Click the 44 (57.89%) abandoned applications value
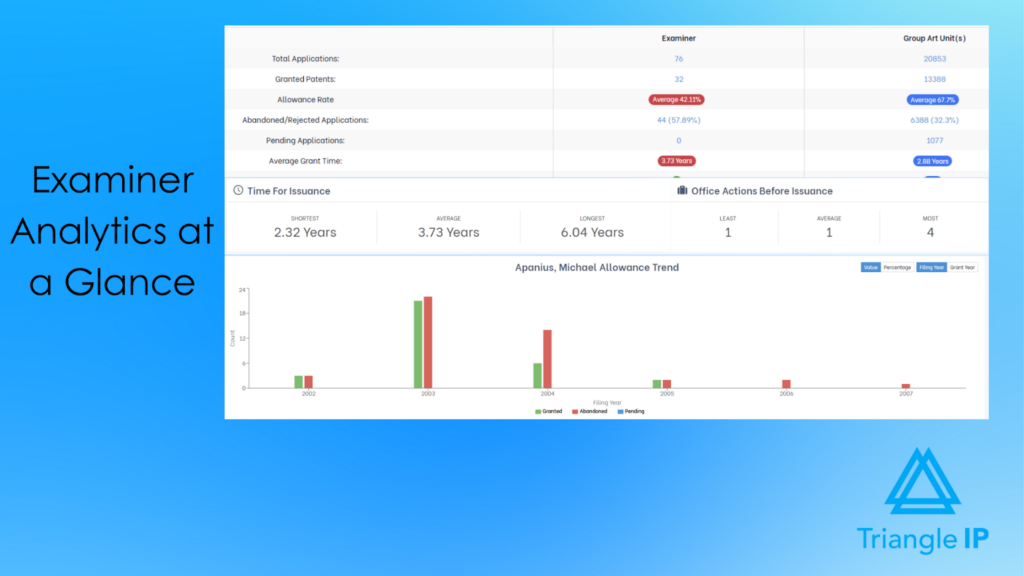This screenshot has width=1024, height=576. pos(678,120)
